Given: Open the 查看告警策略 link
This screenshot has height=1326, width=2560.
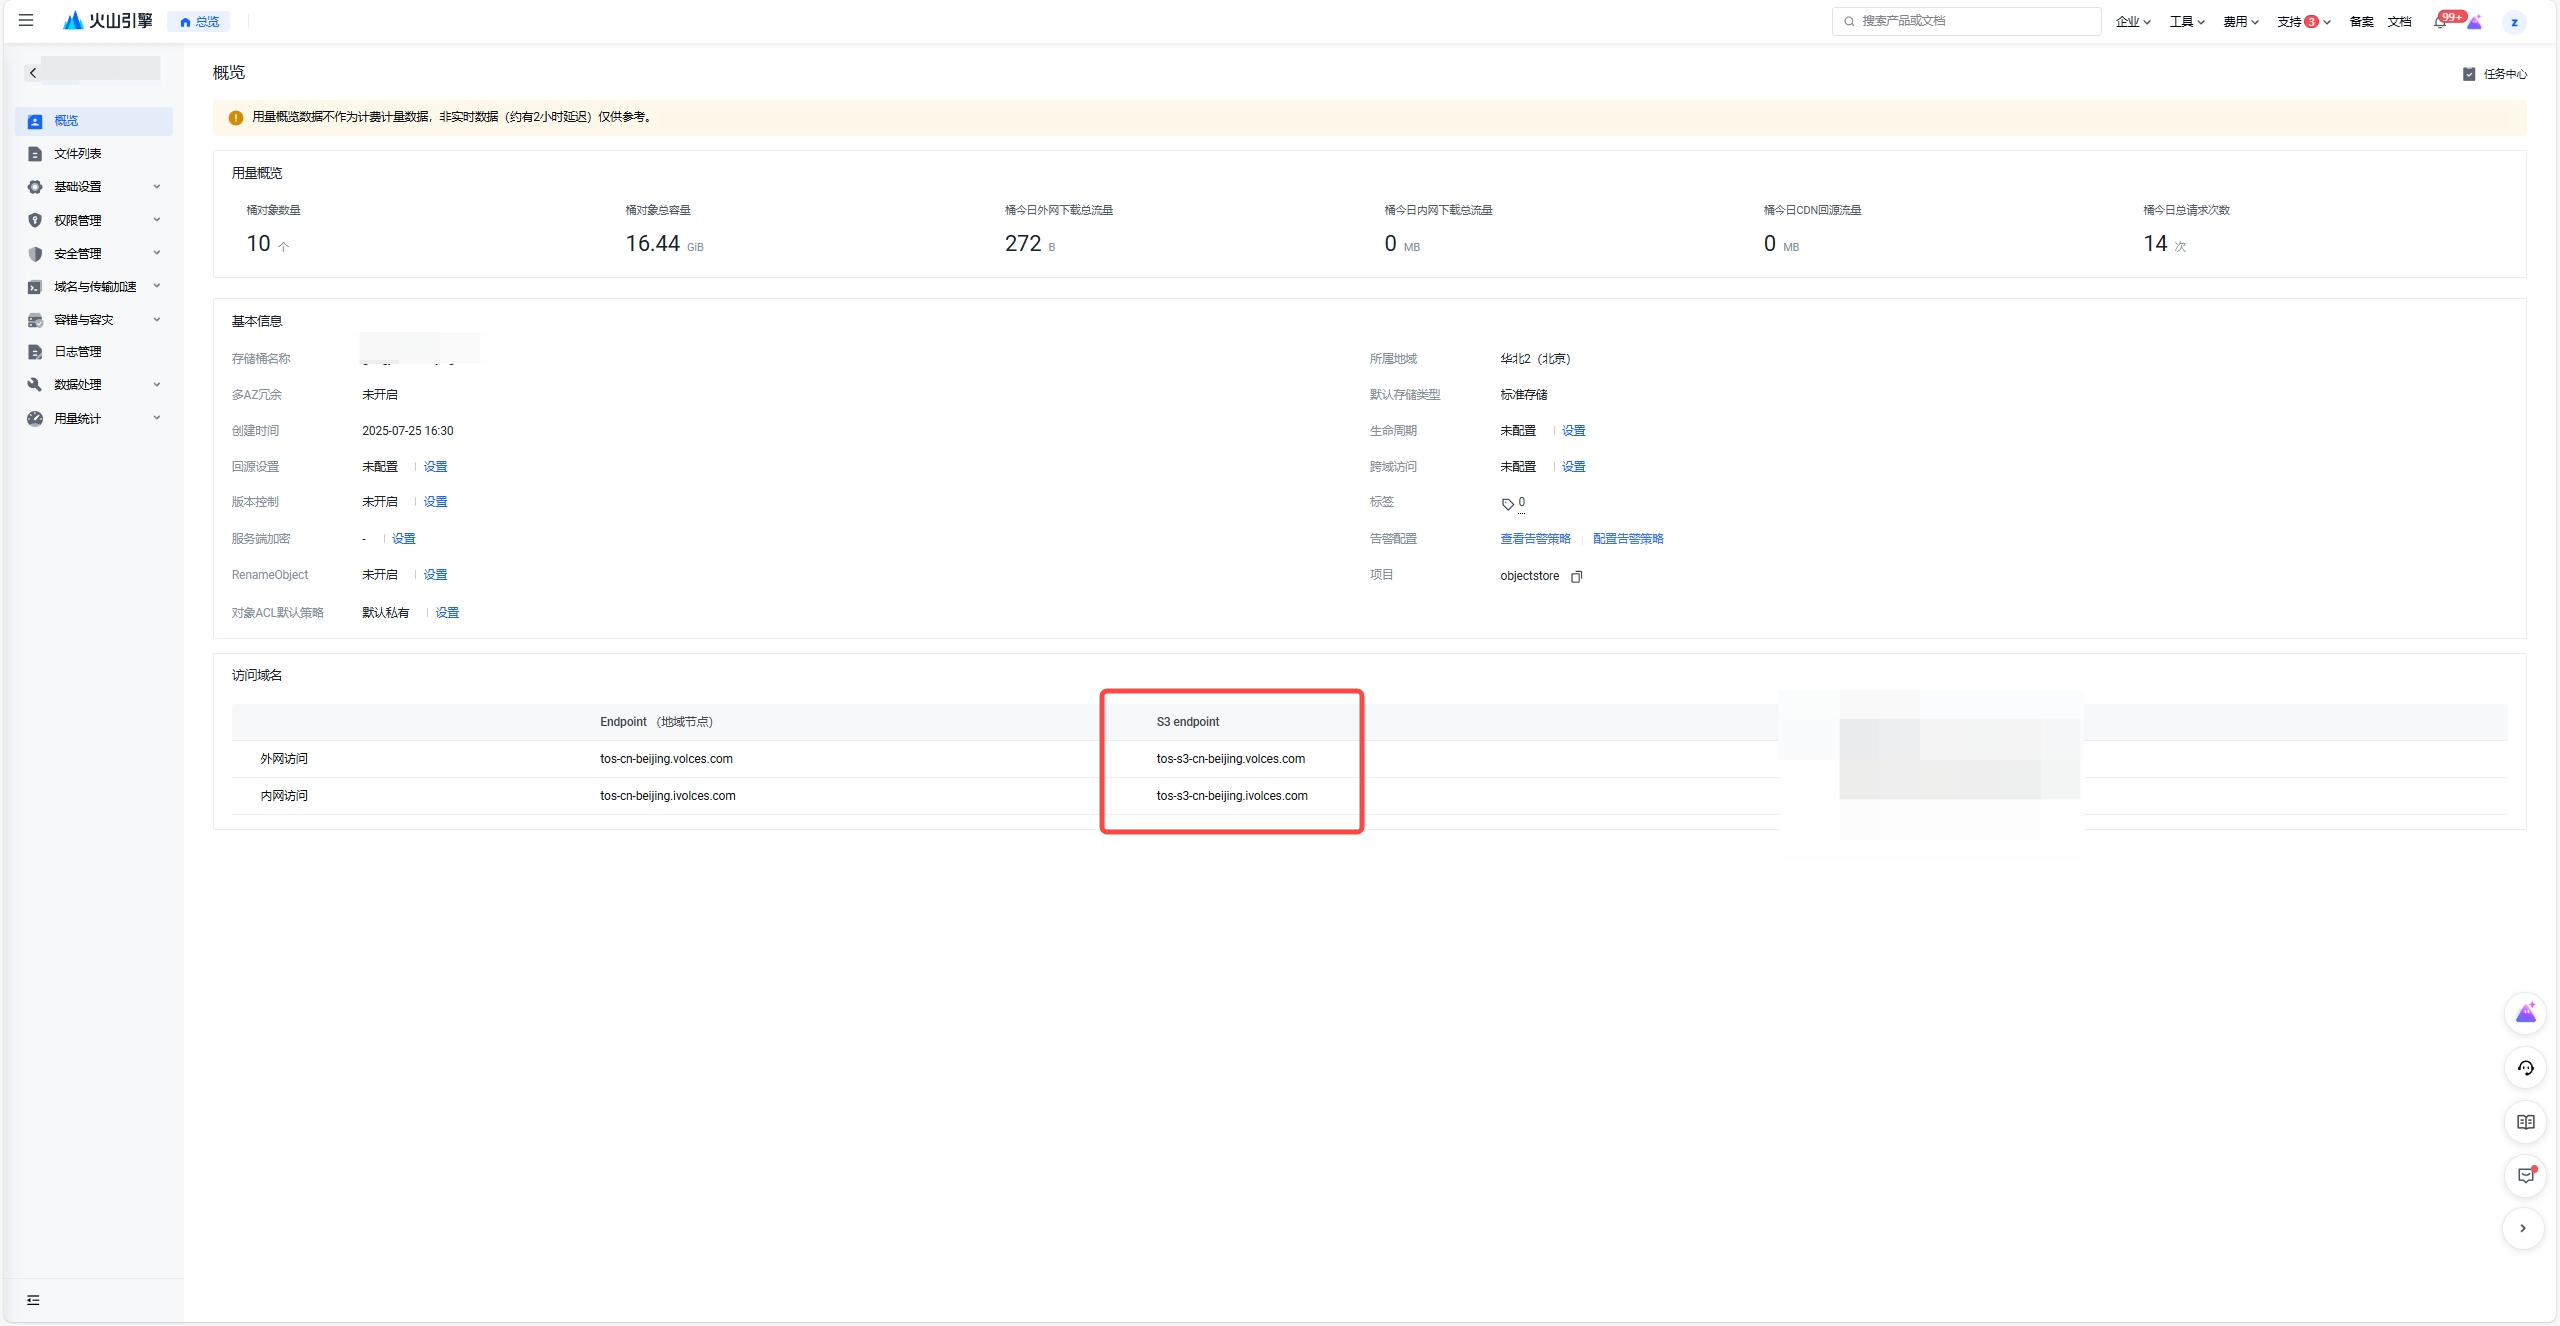Looking at the screenshot, I should click(1535, 539).
